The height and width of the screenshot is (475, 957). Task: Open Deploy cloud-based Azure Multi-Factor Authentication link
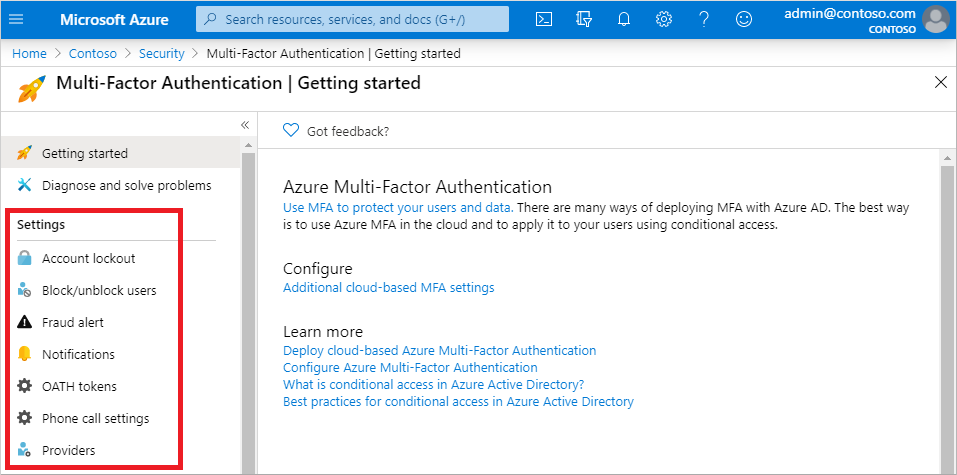(x=439, y=351)
